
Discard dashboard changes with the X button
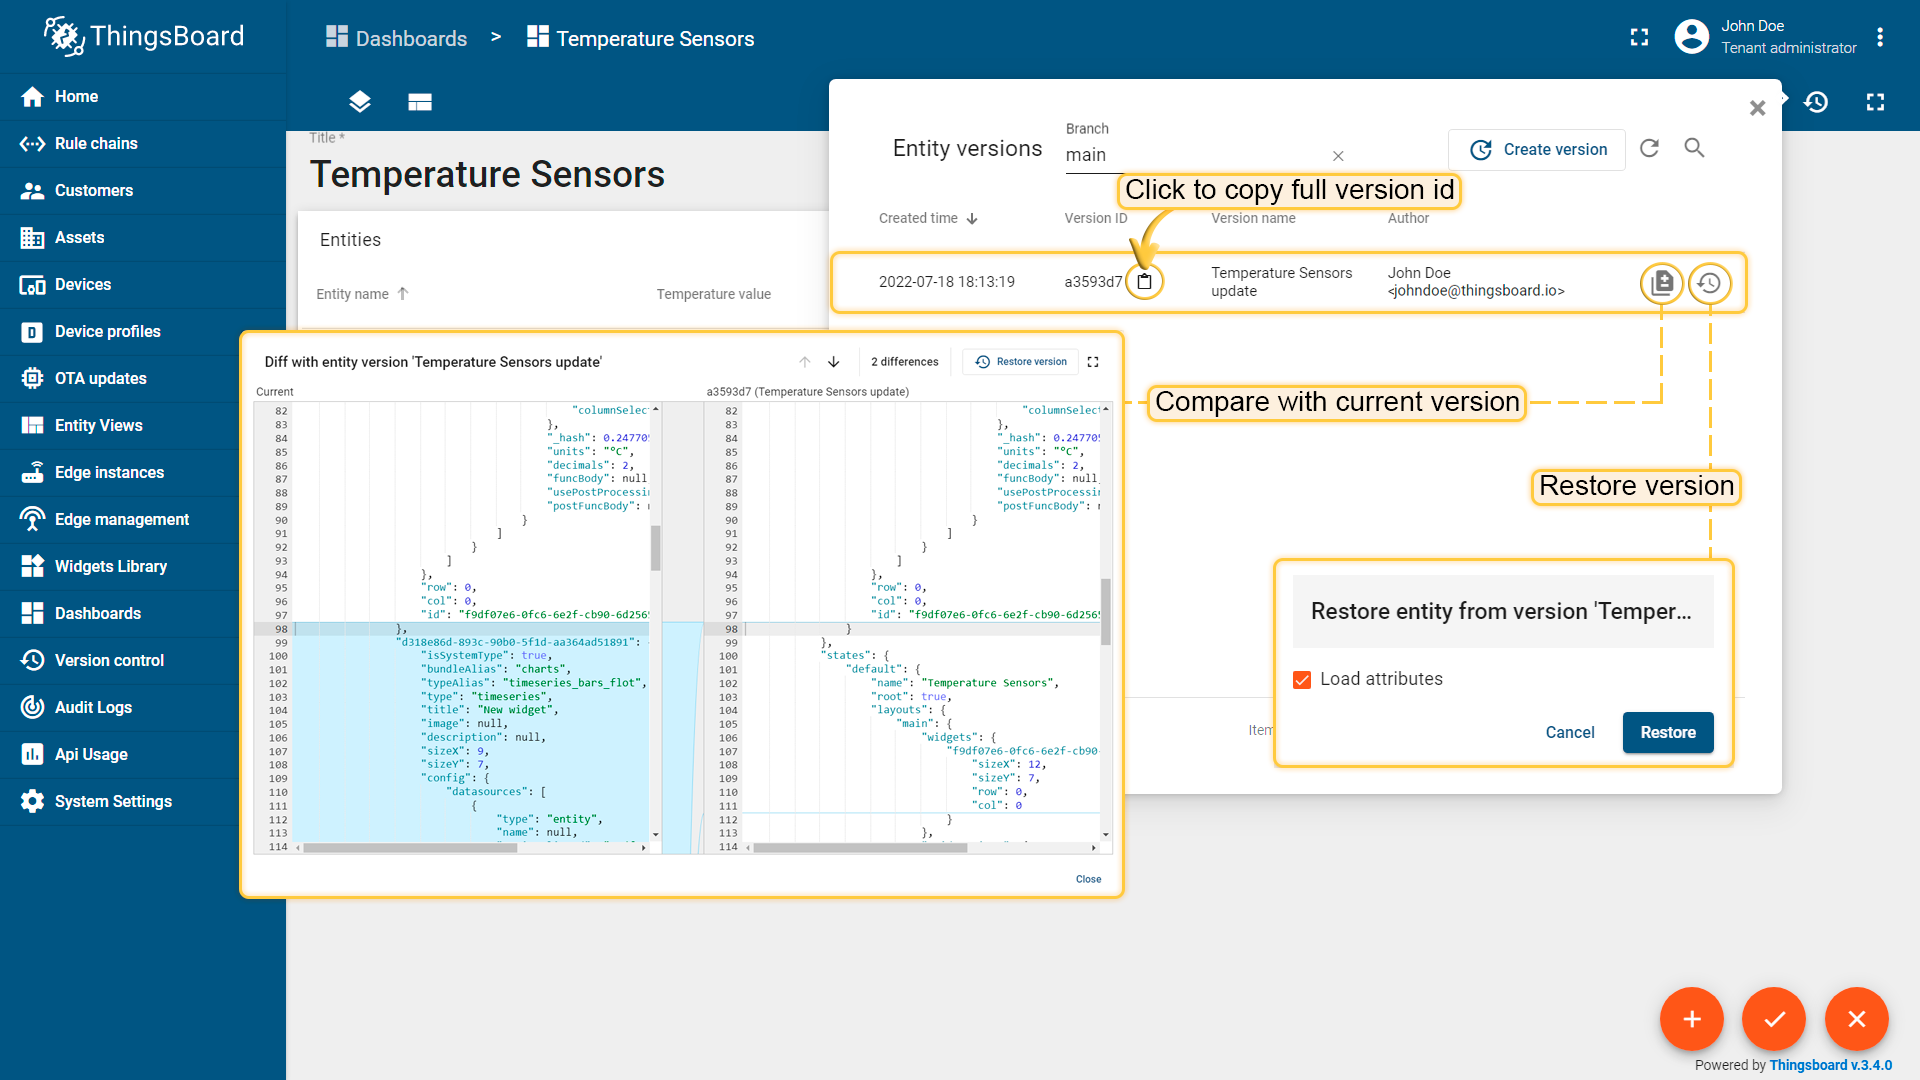point(1857,1019)
